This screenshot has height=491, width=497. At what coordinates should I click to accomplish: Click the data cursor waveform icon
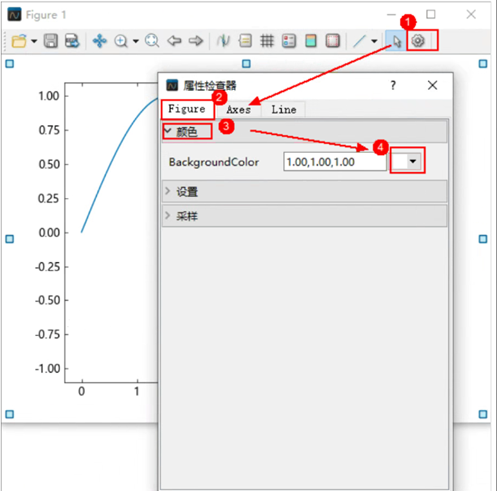pyautogui.click(x=223, y=41)
